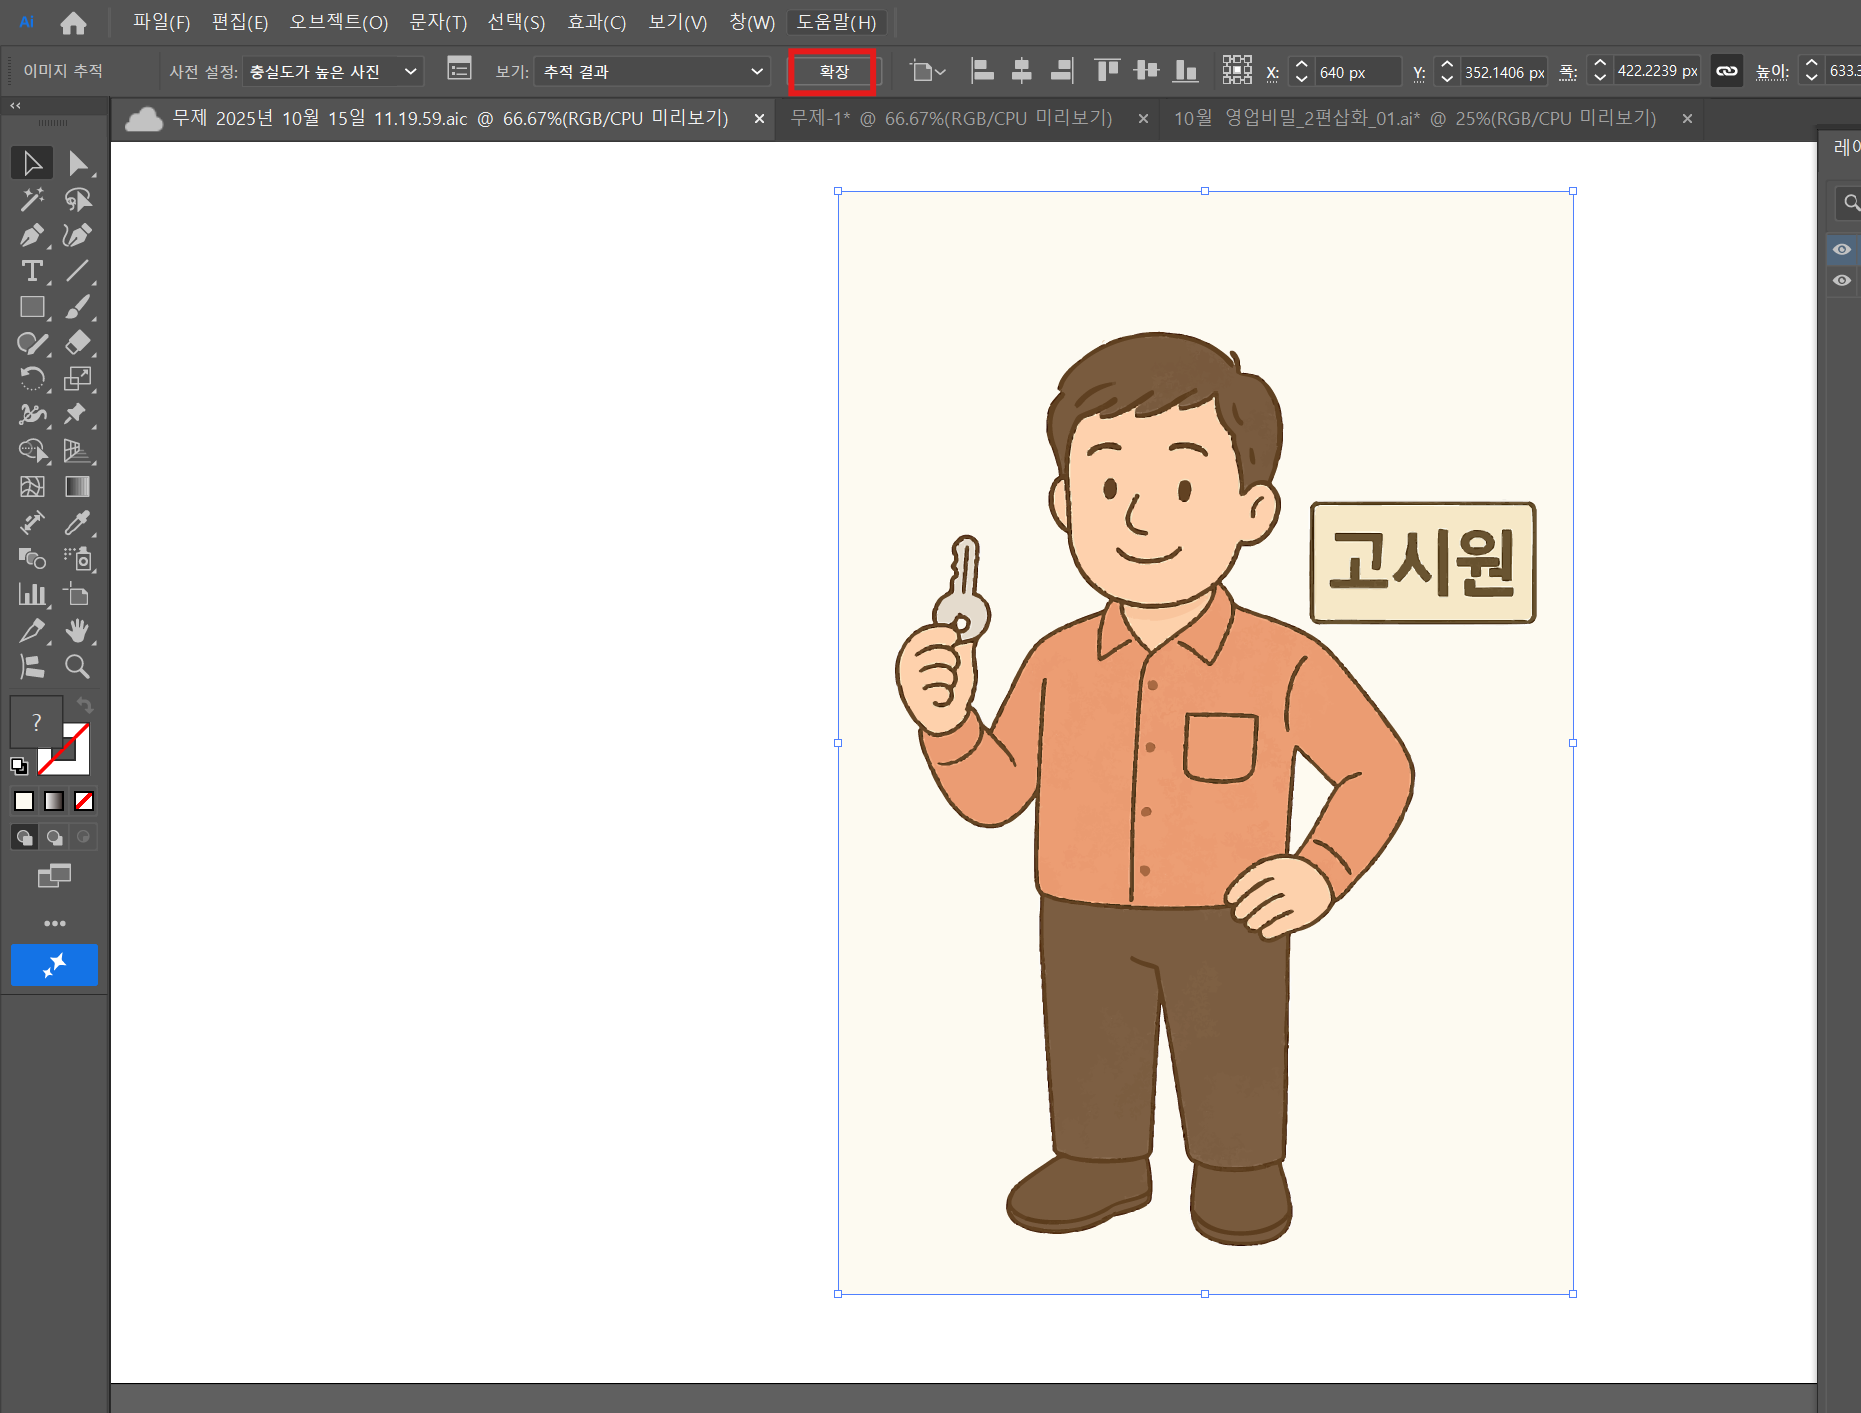Select the Zoom magnifier tool
Viewport: 1861px width, 1413px height.
(x=77, y=667)
